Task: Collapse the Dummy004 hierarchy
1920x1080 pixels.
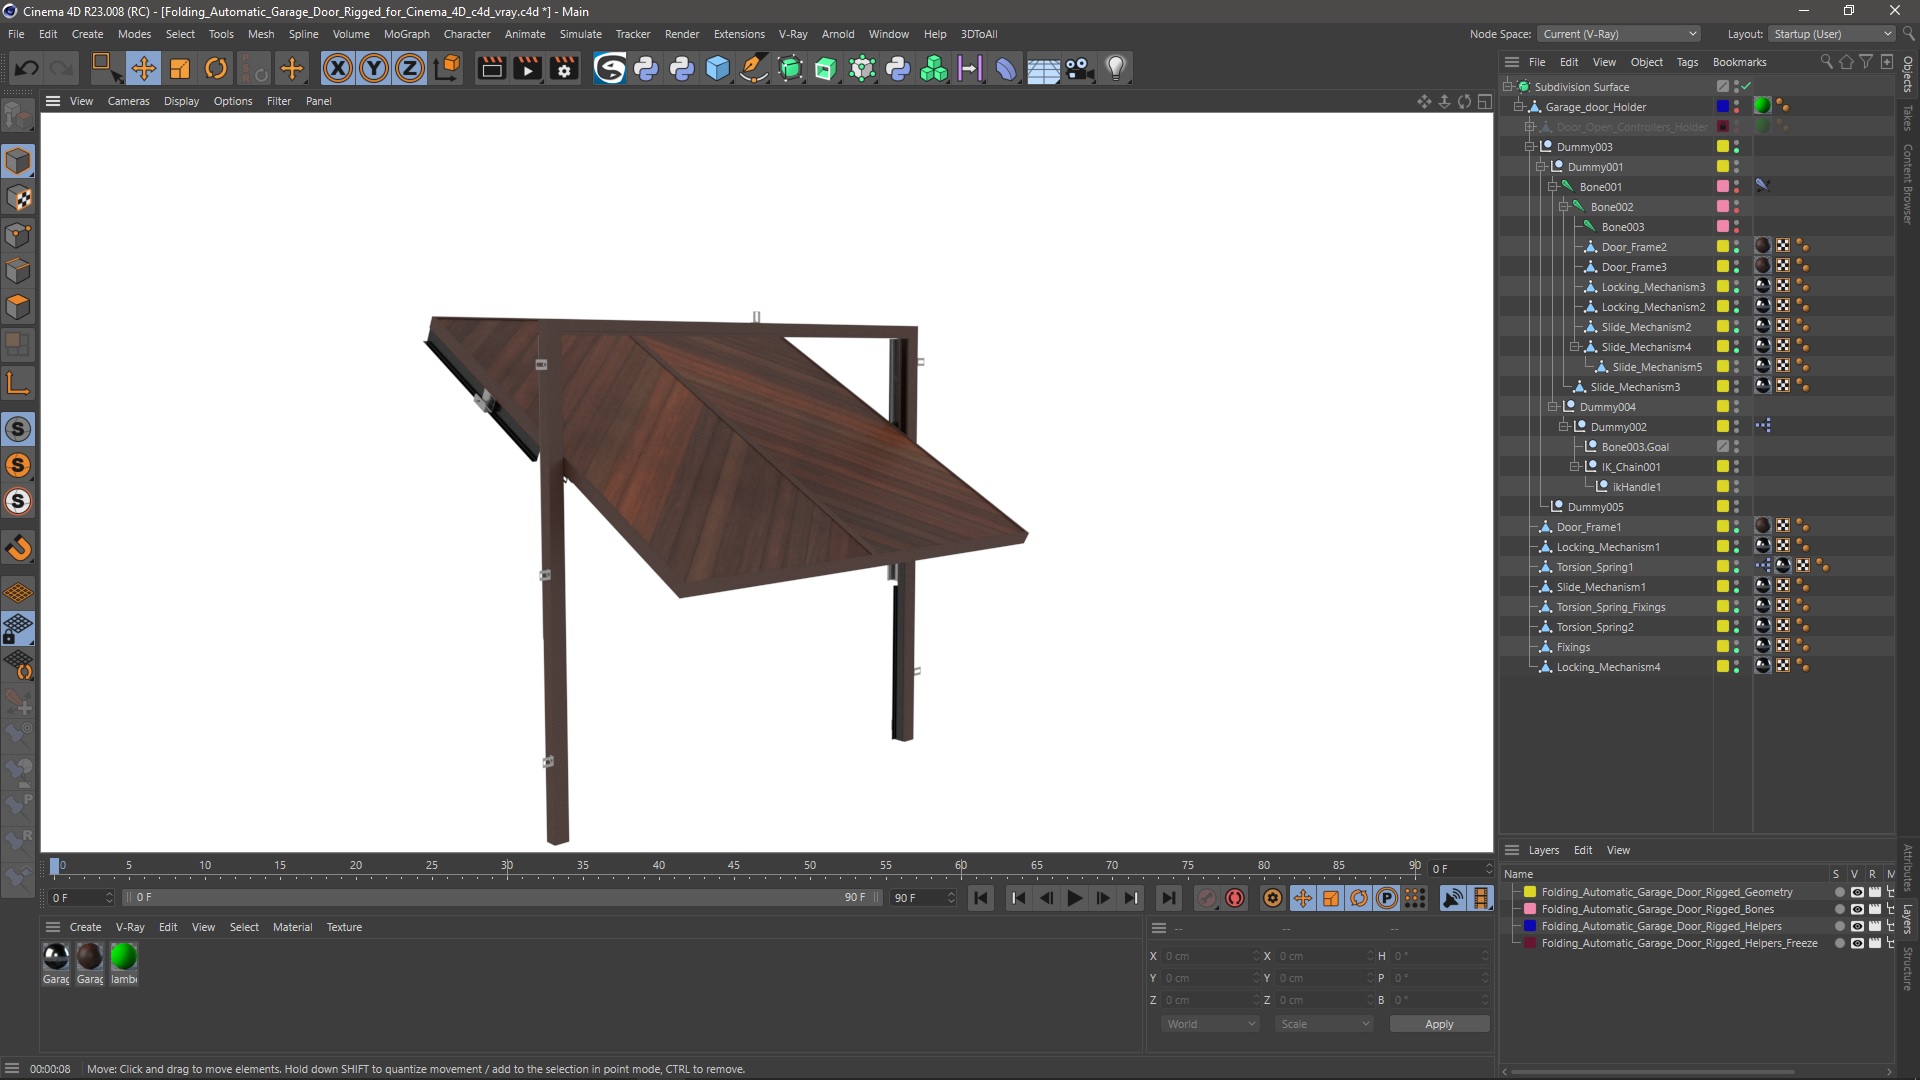Action: [1553, 407]
